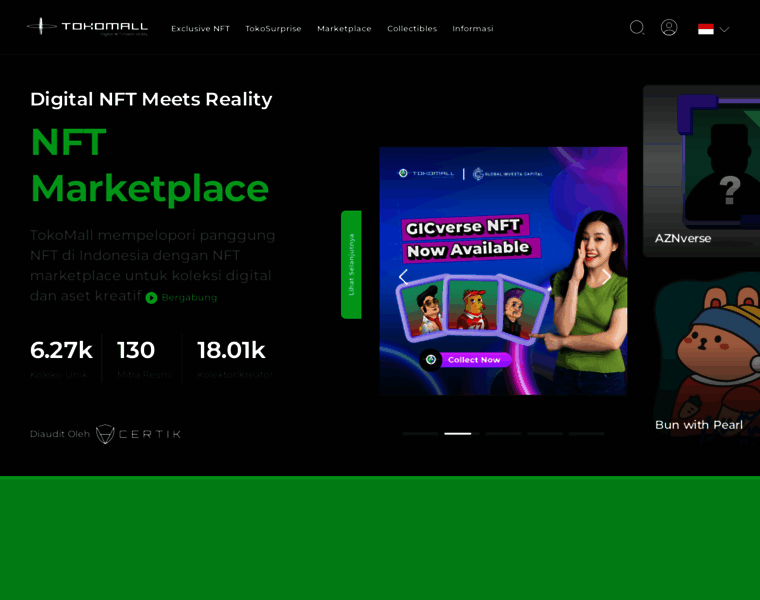Image resolution: width=760 pixels, height=600 pixels.
Task: Open the search magnifier icon
Action: point(637,28)
